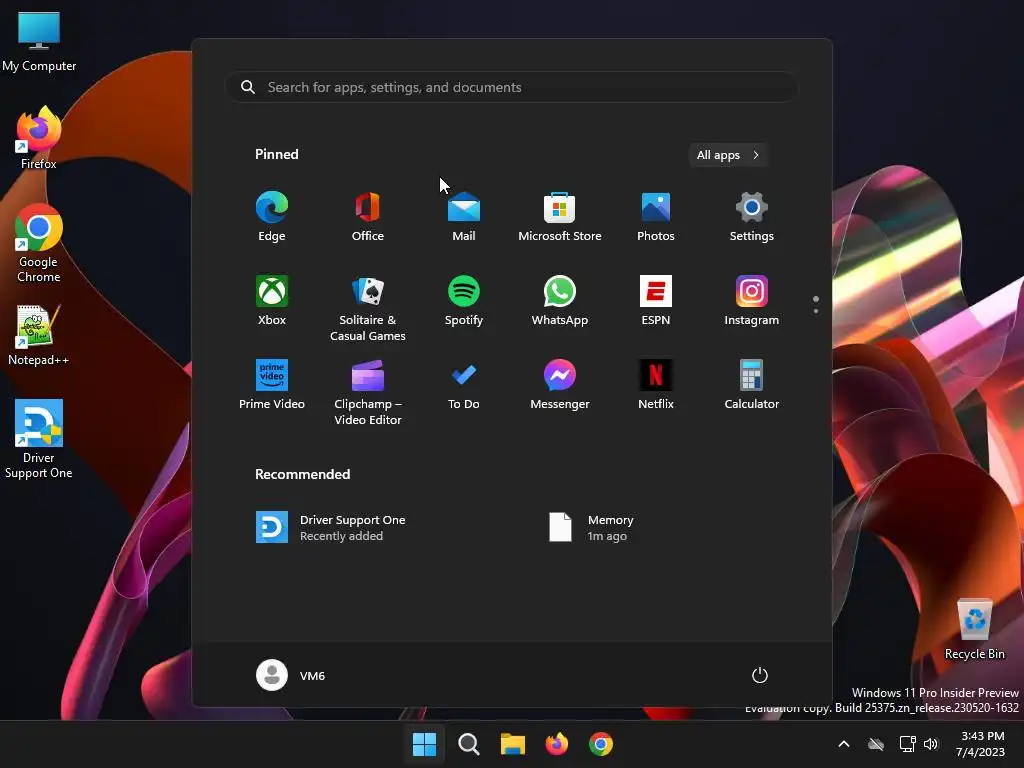Open the taskbar Search icon
The height and width of the screenshot is (768, 1024).
coord(469,744)
